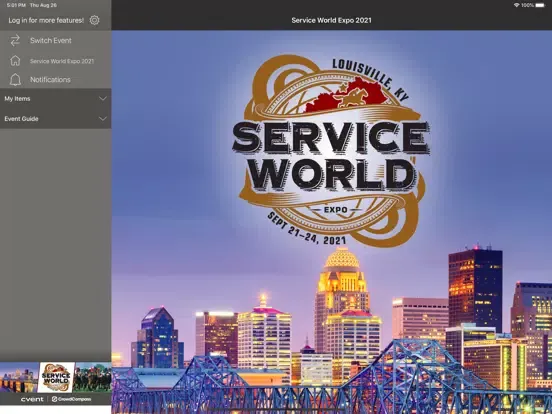Tap the Service World banner thumbnail in the sidebar

(56, 377)
